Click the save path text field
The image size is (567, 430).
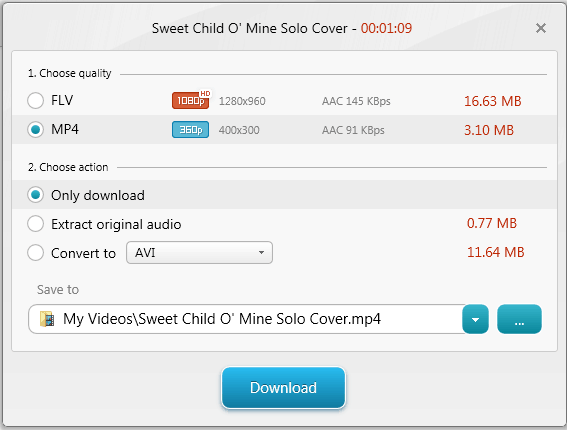[x=246, y=319]
